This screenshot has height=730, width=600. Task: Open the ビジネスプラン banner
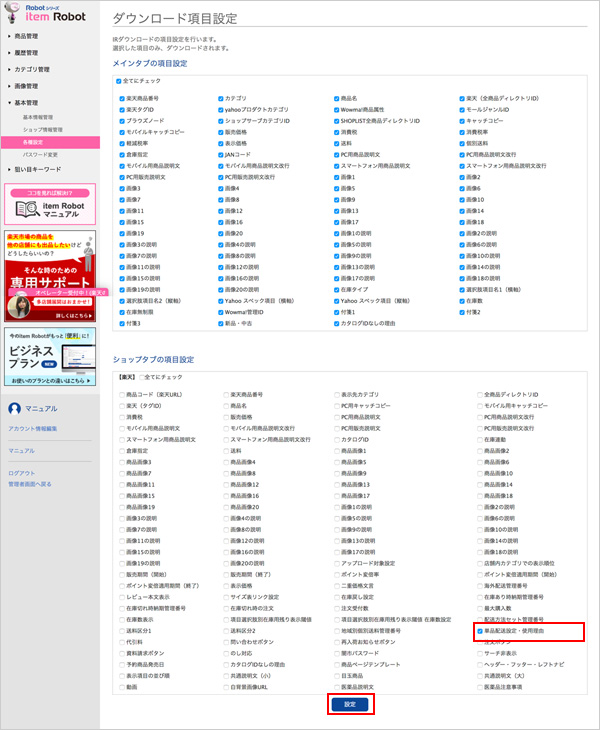click(x=49, y=357)
